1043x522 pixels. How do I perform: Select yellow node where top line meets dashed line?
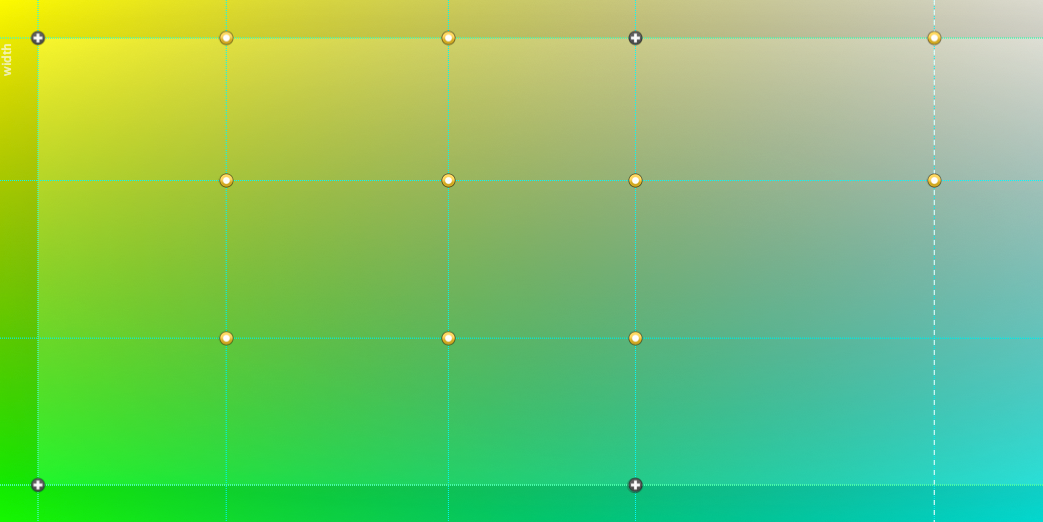click(934, 38)
